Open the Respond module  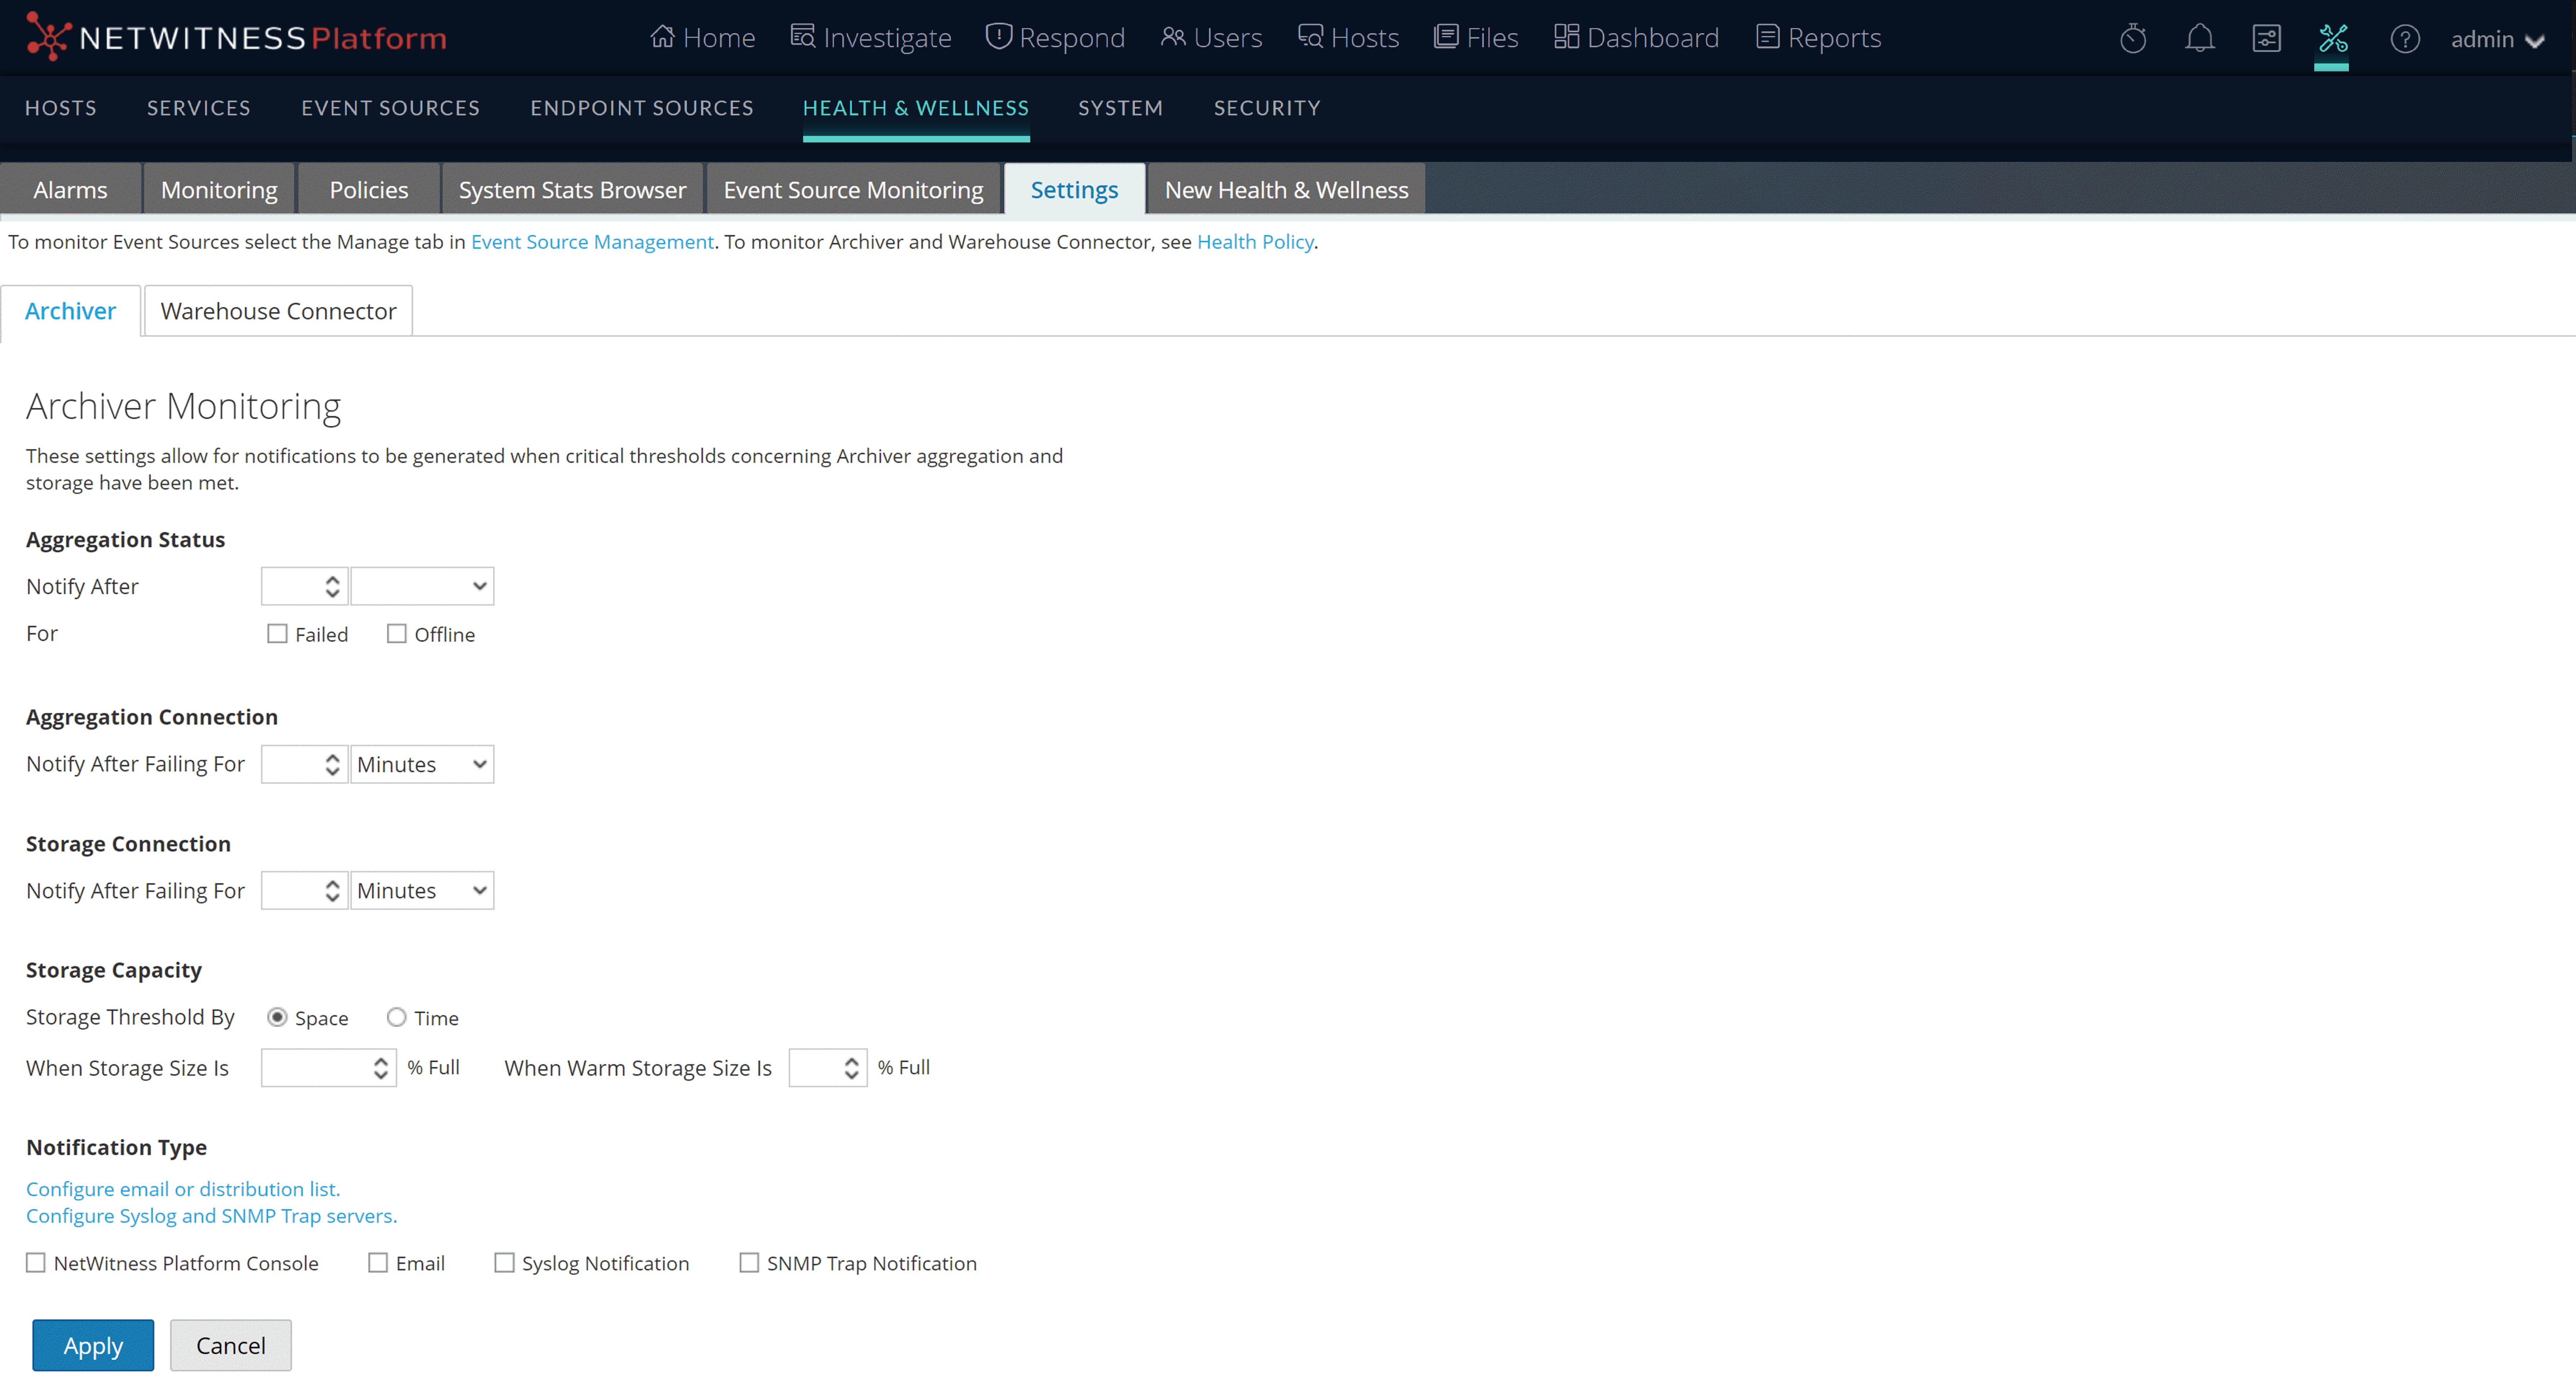pyautogui.click(x=1055, y=37)
